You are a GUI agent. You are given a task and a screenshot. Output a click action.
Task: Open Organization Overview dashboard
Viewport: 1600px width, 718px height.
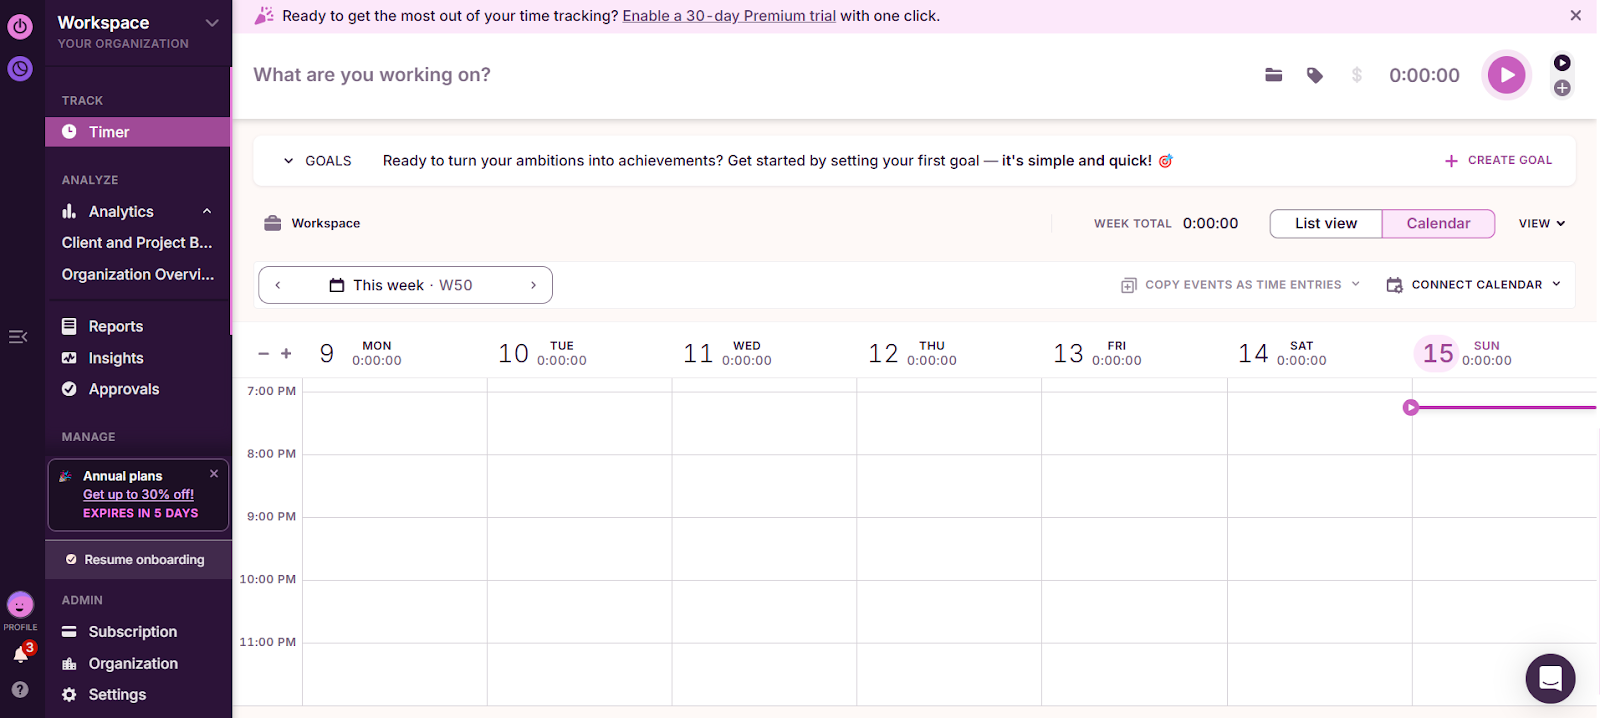138,274
